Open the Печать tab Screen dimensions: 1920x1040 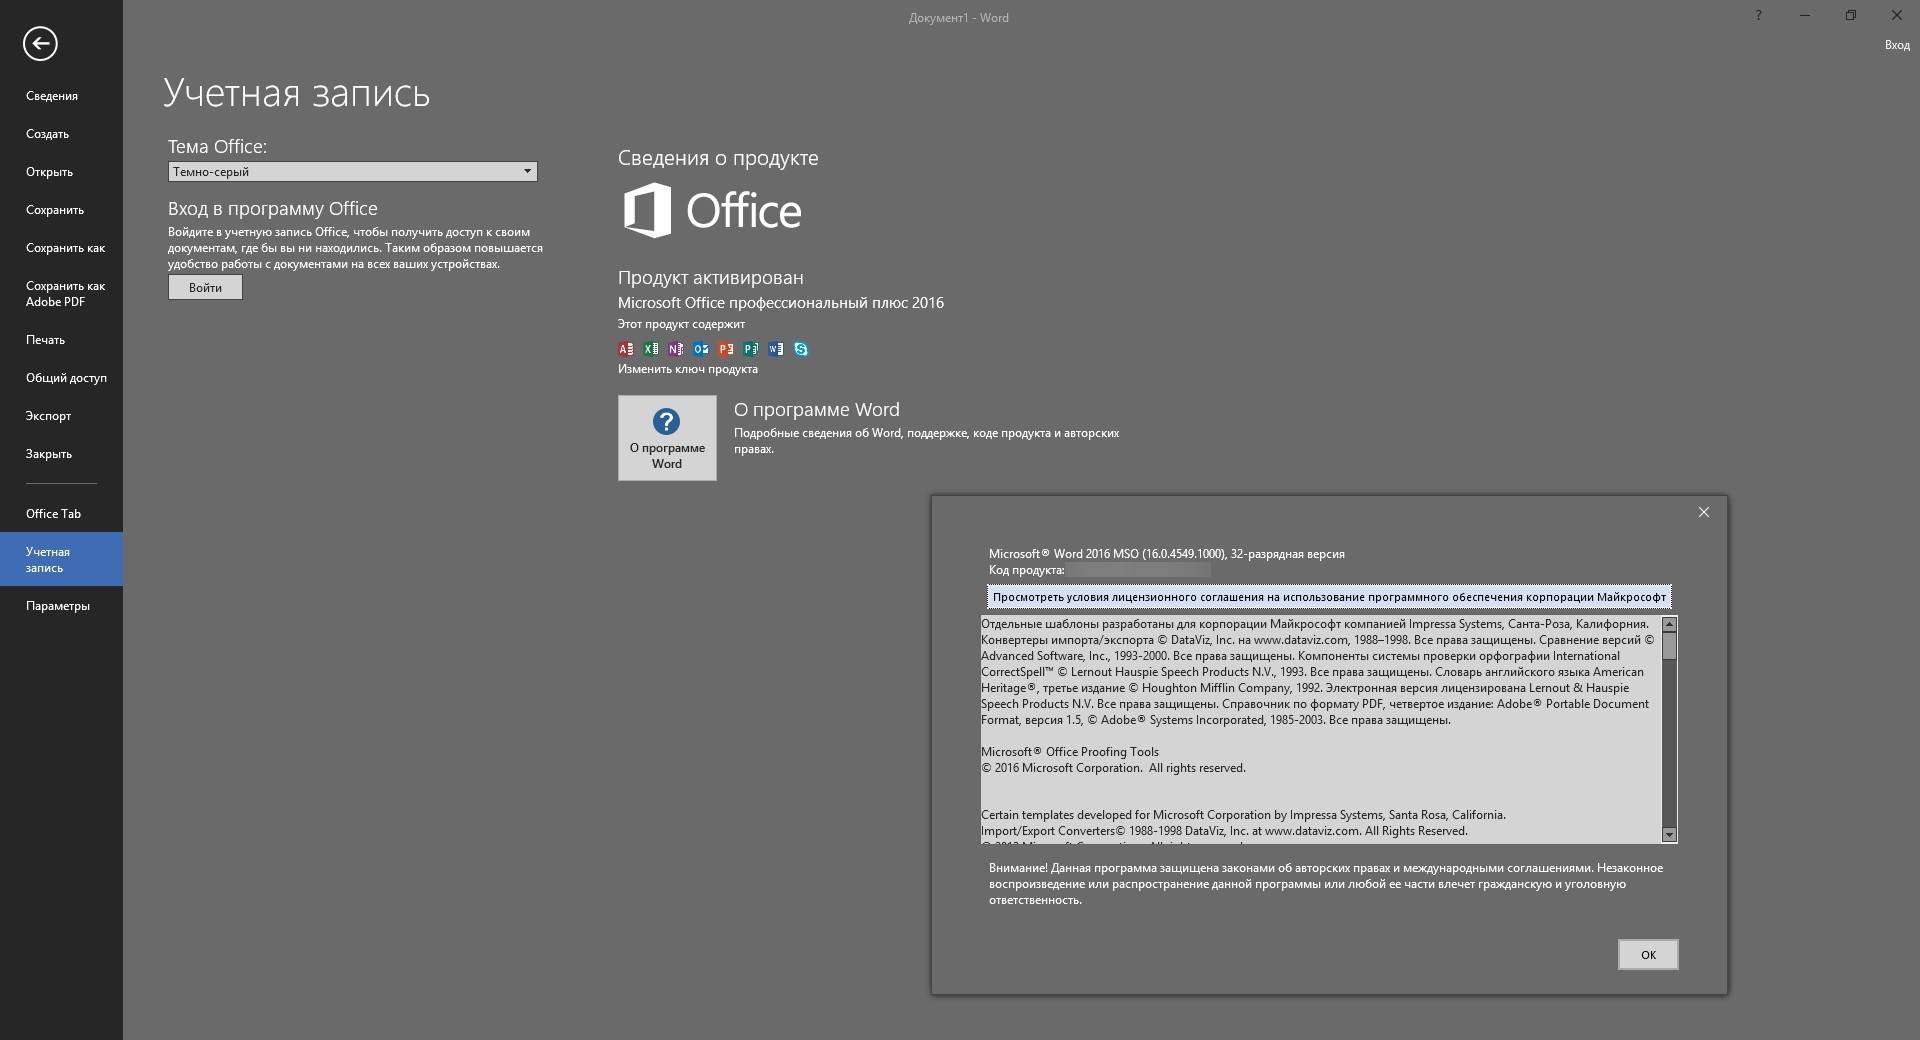[61, 340]
